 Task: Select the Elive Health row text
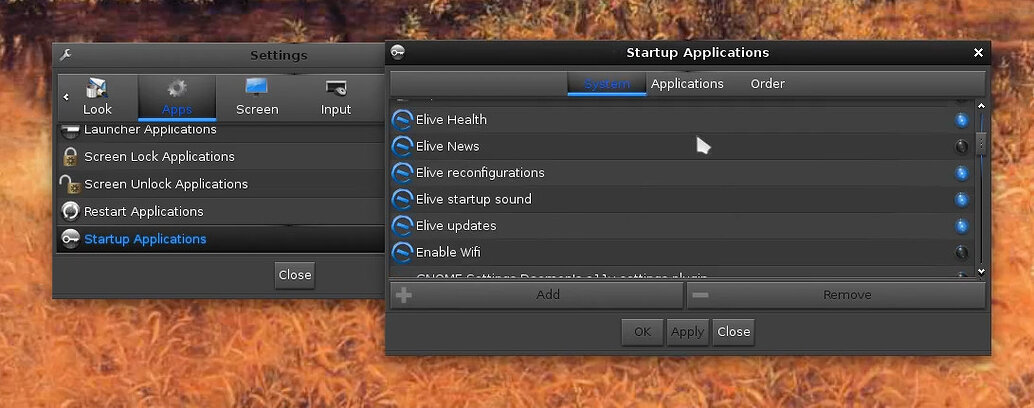(451, 120)
